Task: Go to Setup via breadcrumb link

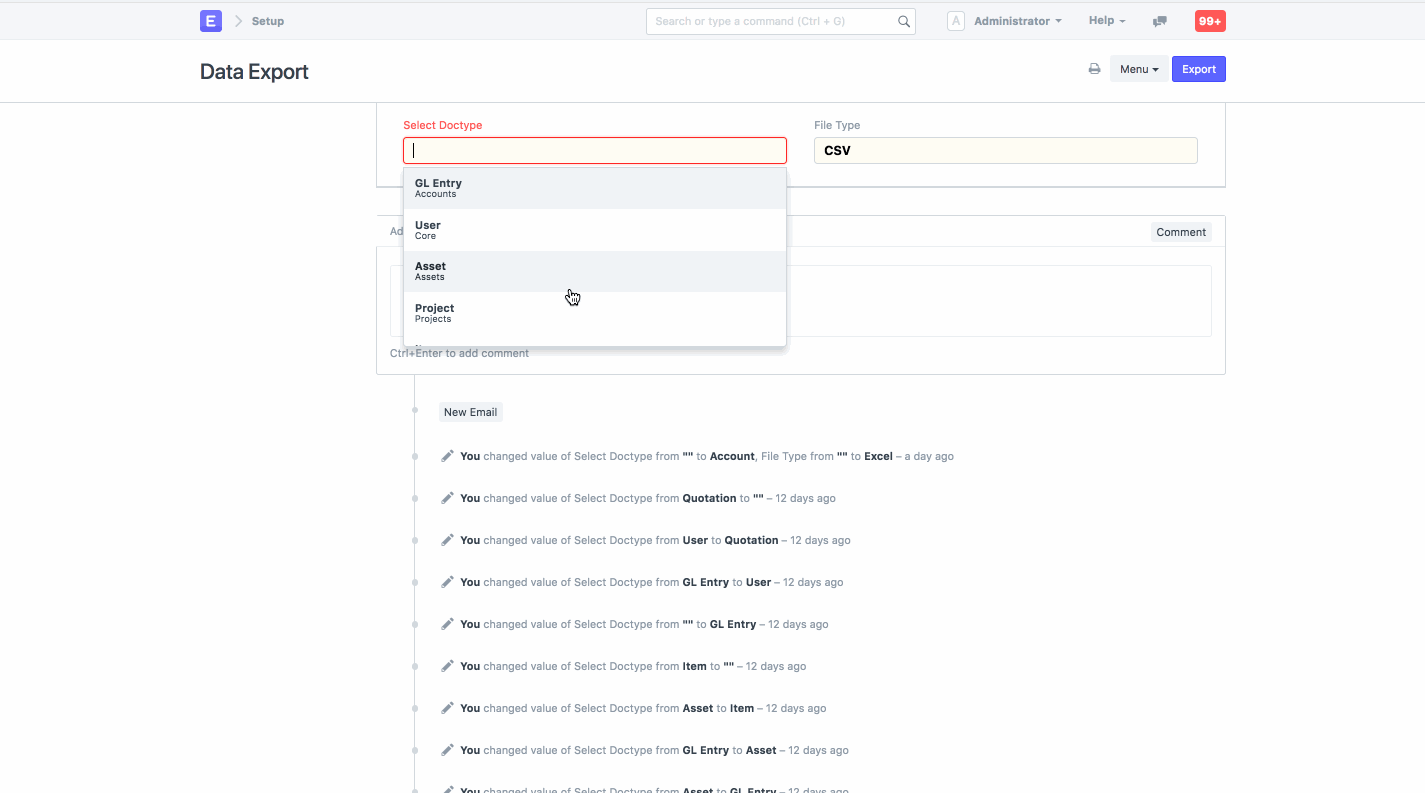Action: point(268,21)
